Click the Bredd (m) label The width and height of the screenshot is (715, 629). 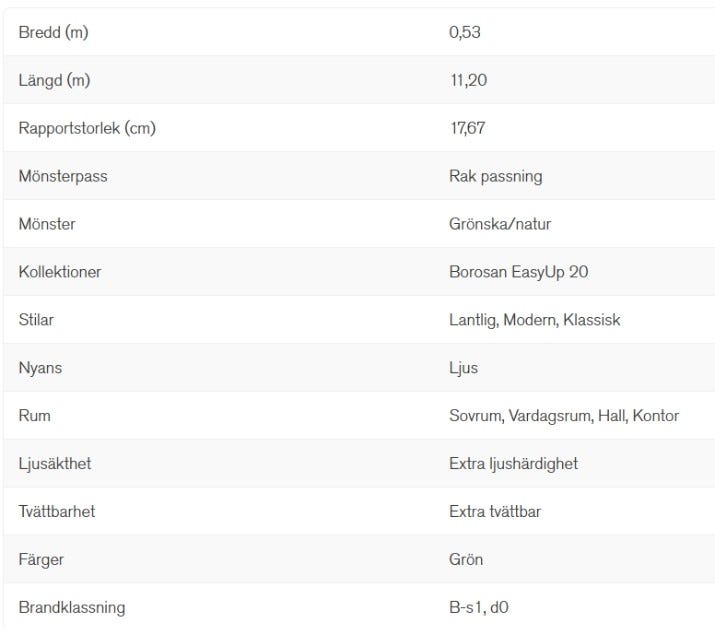tap(54, 32)
